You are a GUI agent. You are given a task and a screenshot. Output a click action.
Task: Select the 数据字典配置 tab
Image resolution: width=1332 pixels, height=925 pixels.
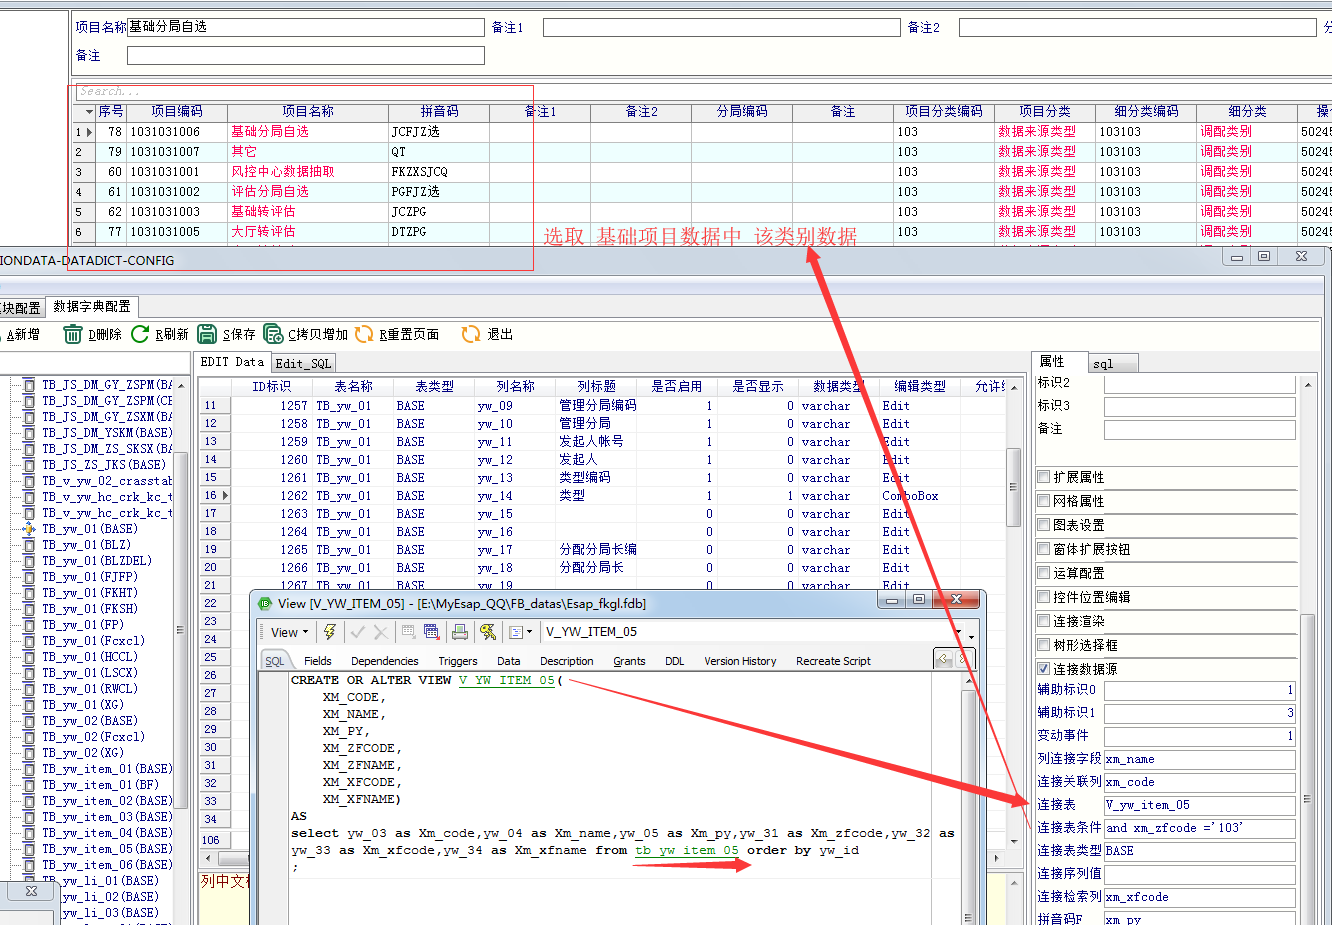[x=92, y=306]
